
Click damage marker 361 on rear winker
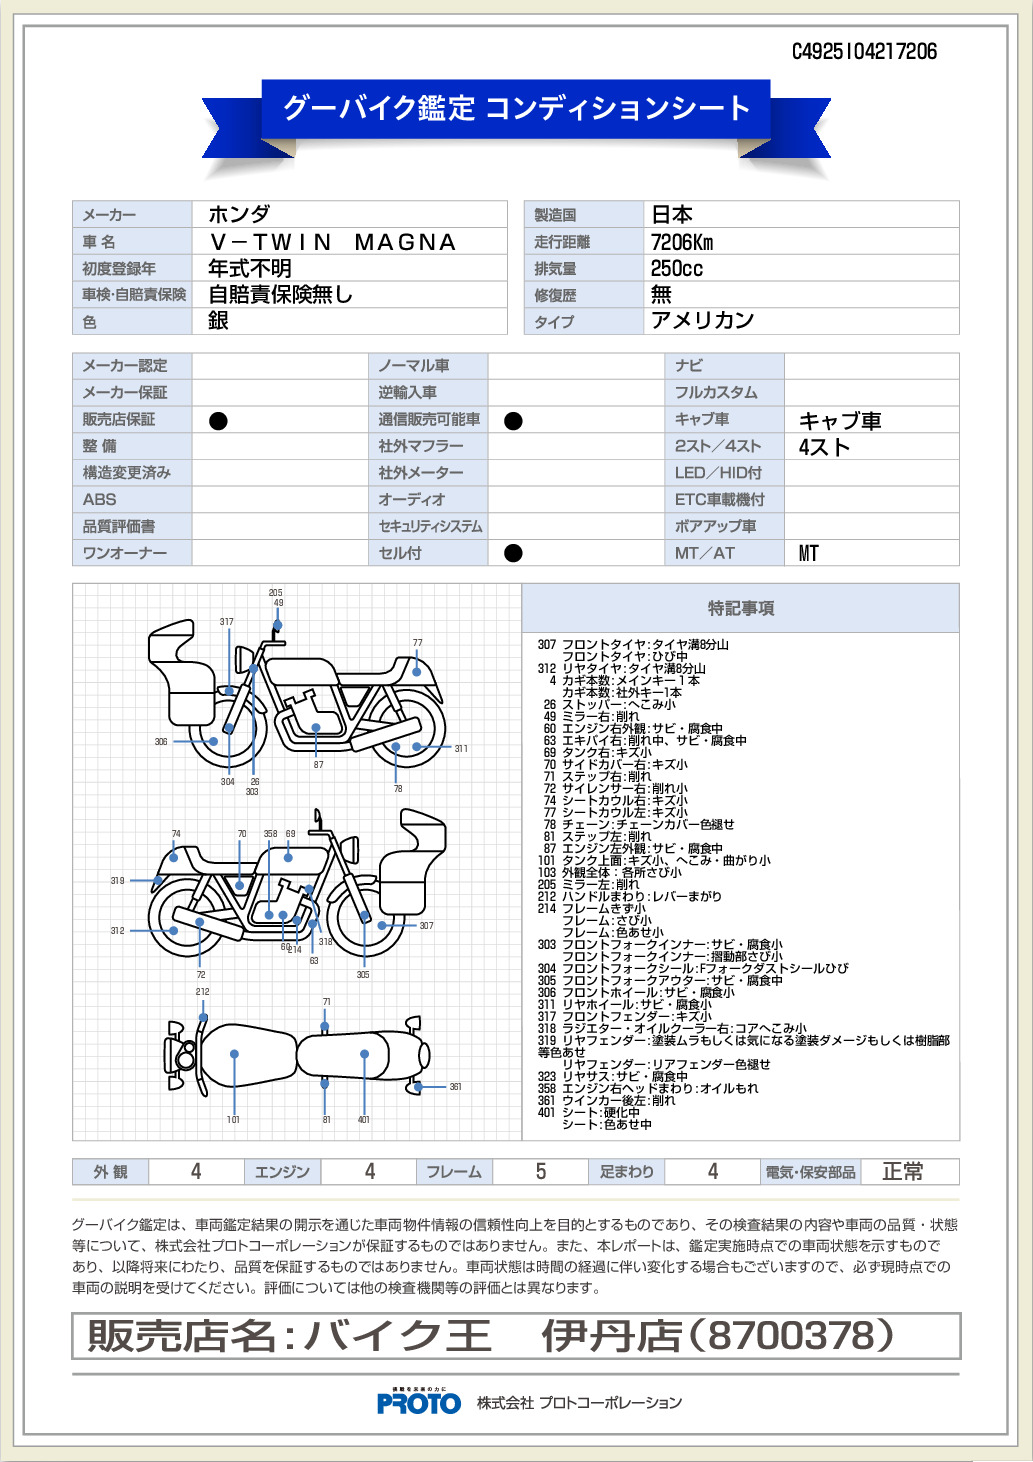tap(418, 1086)
